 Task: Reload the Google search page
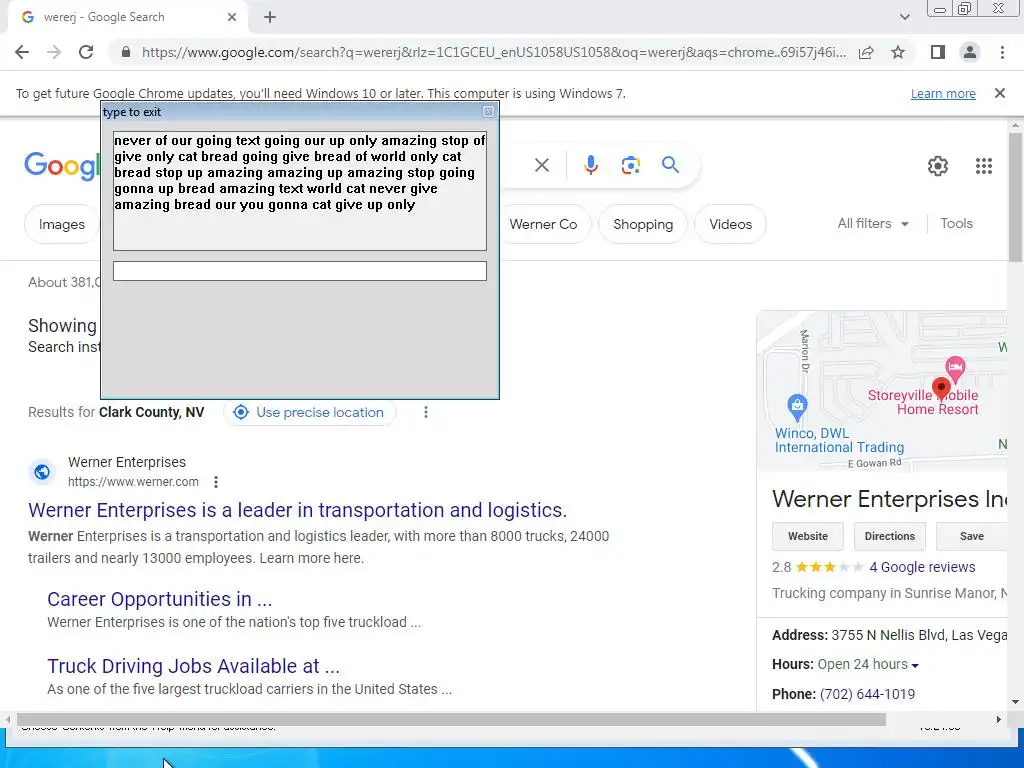(86, 52)
